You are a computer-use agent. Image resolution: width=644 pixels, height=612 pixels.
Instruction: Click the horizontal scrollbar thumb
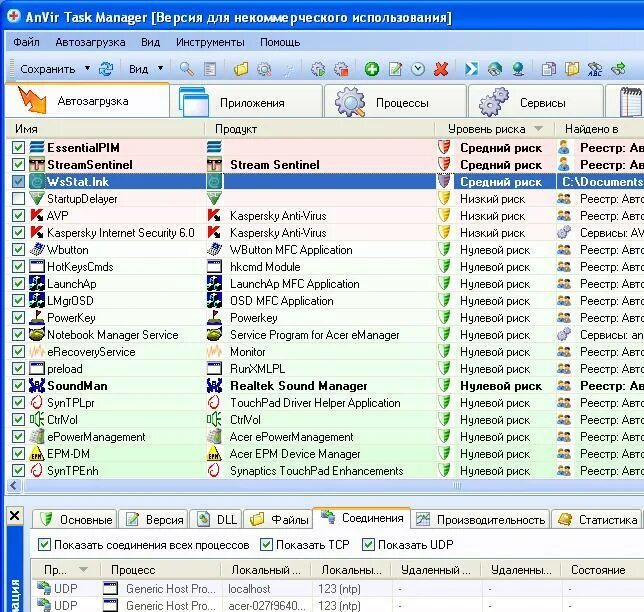(456, 485)
